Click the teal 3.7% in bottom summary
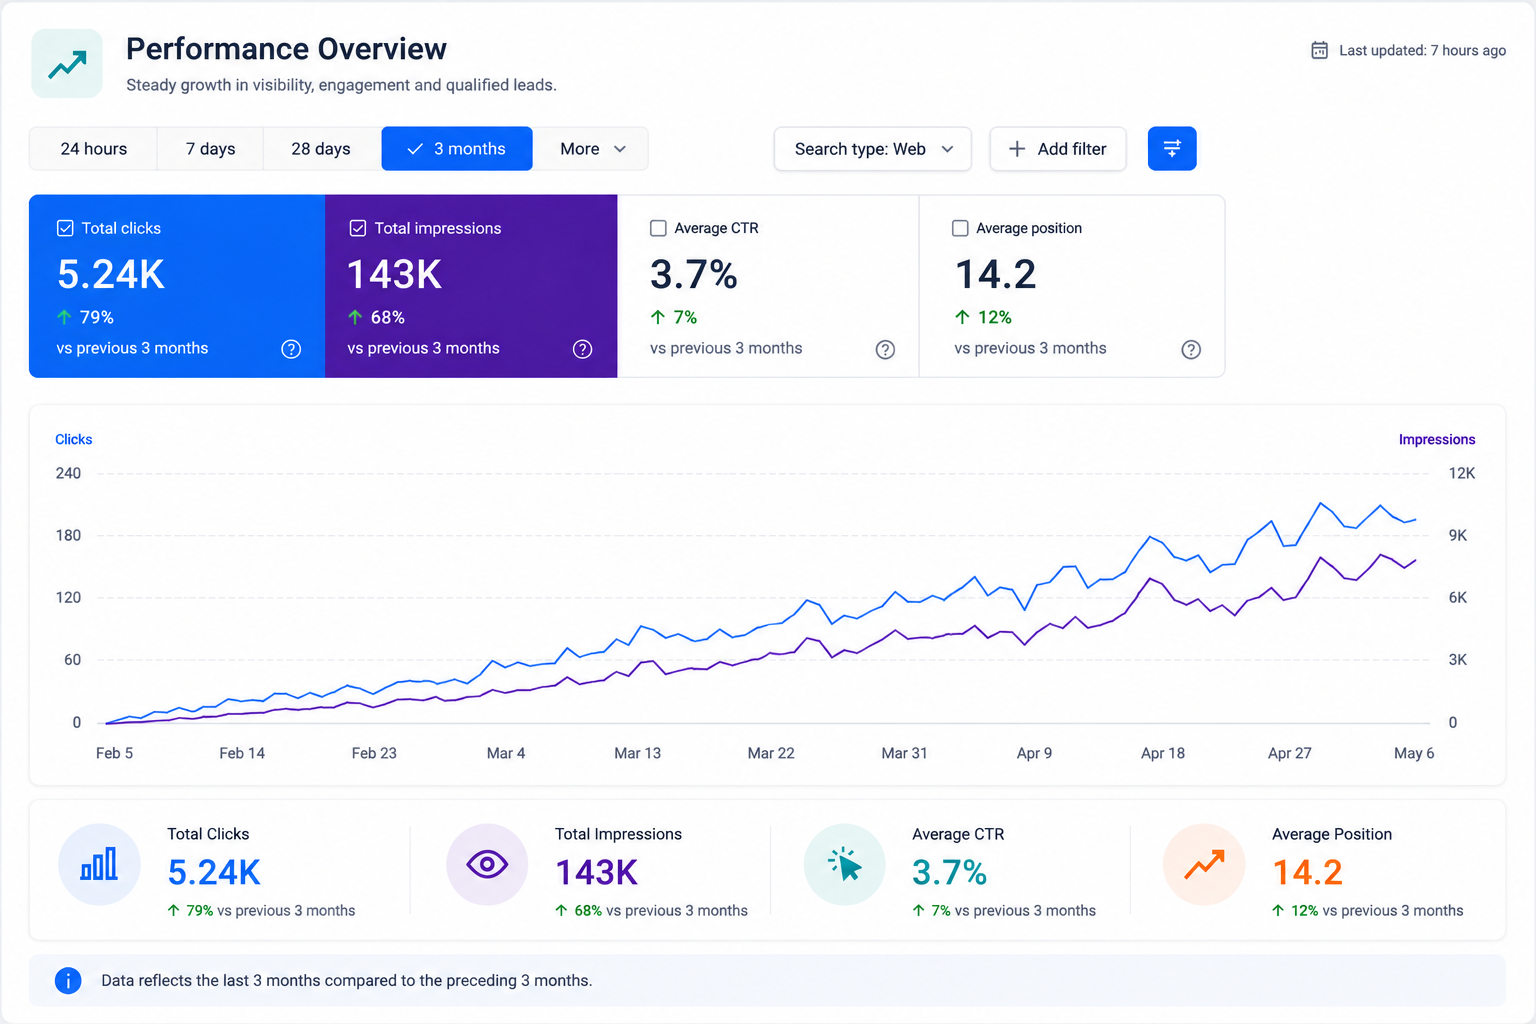The width and height of the screenshot is (1536, 1024). [949, 872]
